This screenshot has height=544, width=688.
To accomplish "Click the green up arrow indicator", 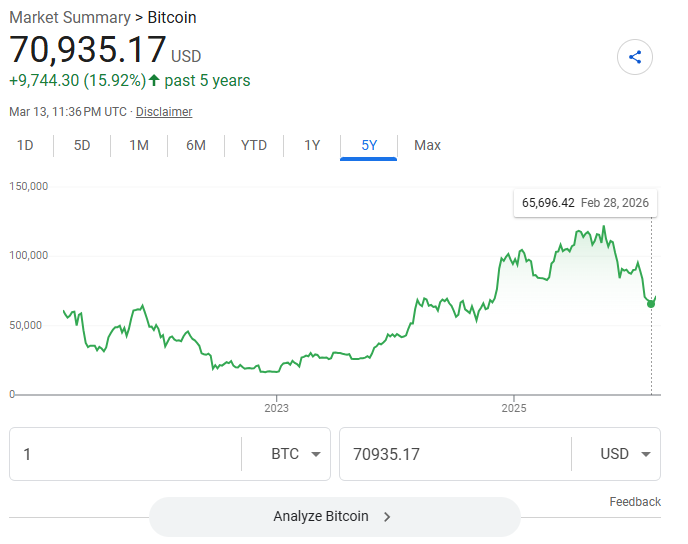I will point(154,80).
